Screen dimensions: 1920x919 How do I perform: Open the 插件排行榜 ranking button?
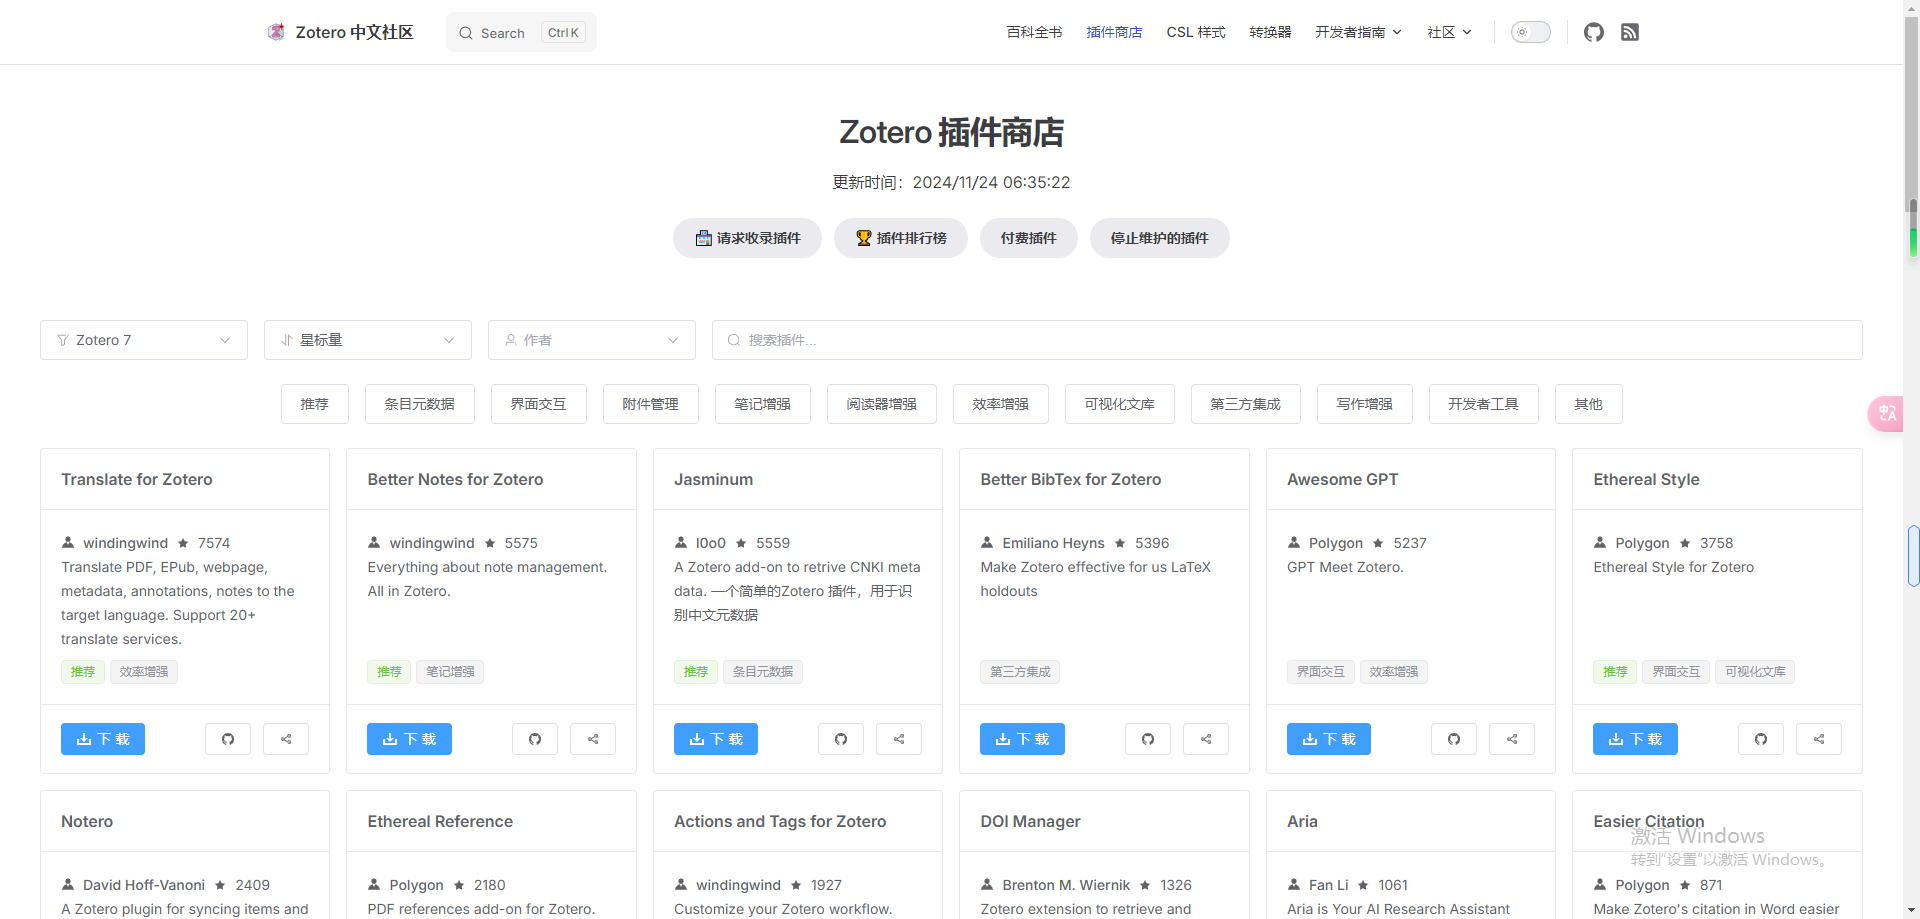tap(901, 238)
